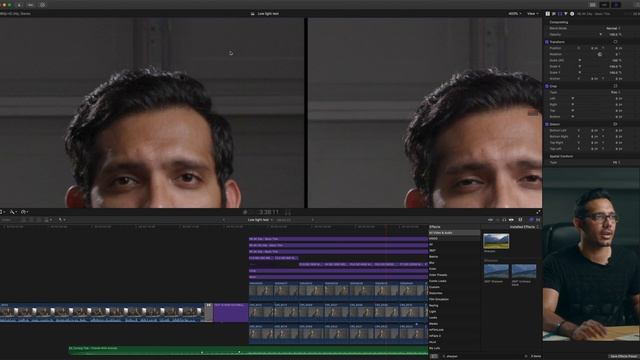The width and height of the screenshot is (640, 360).
Task: Open the Blend Mode Normal dropdown
Action: point(613,28)
